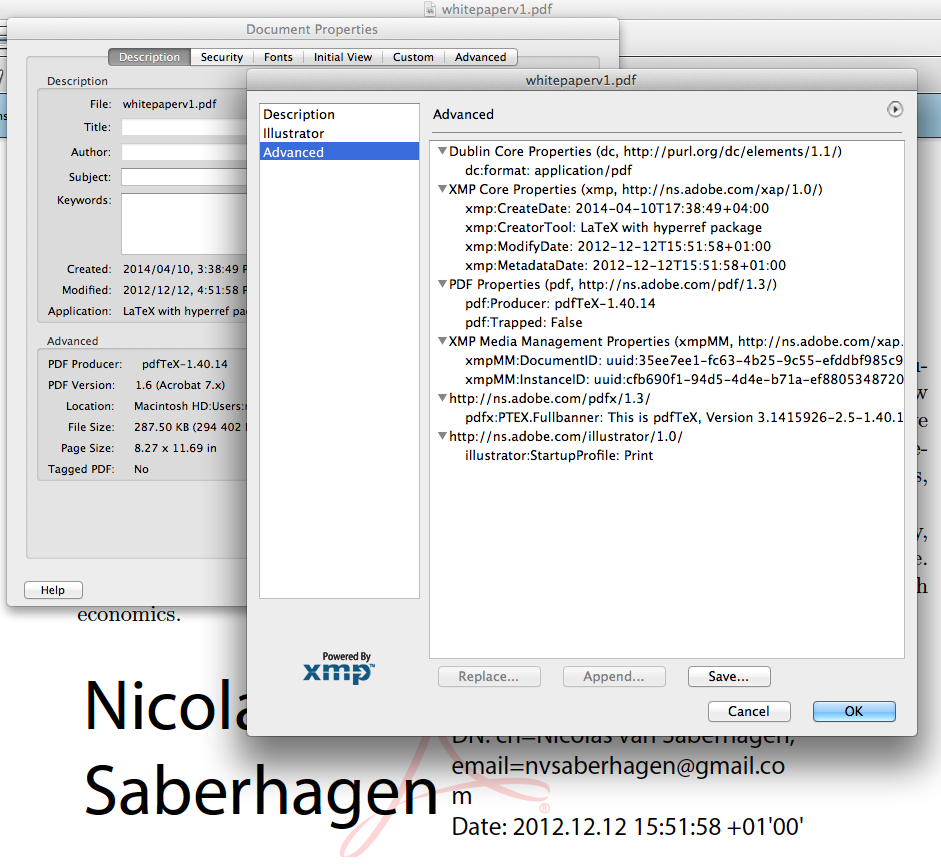Click the Application LaTeX with hyperref value
Viewport: 941px width, 865px height.
(x=184, y=311)
